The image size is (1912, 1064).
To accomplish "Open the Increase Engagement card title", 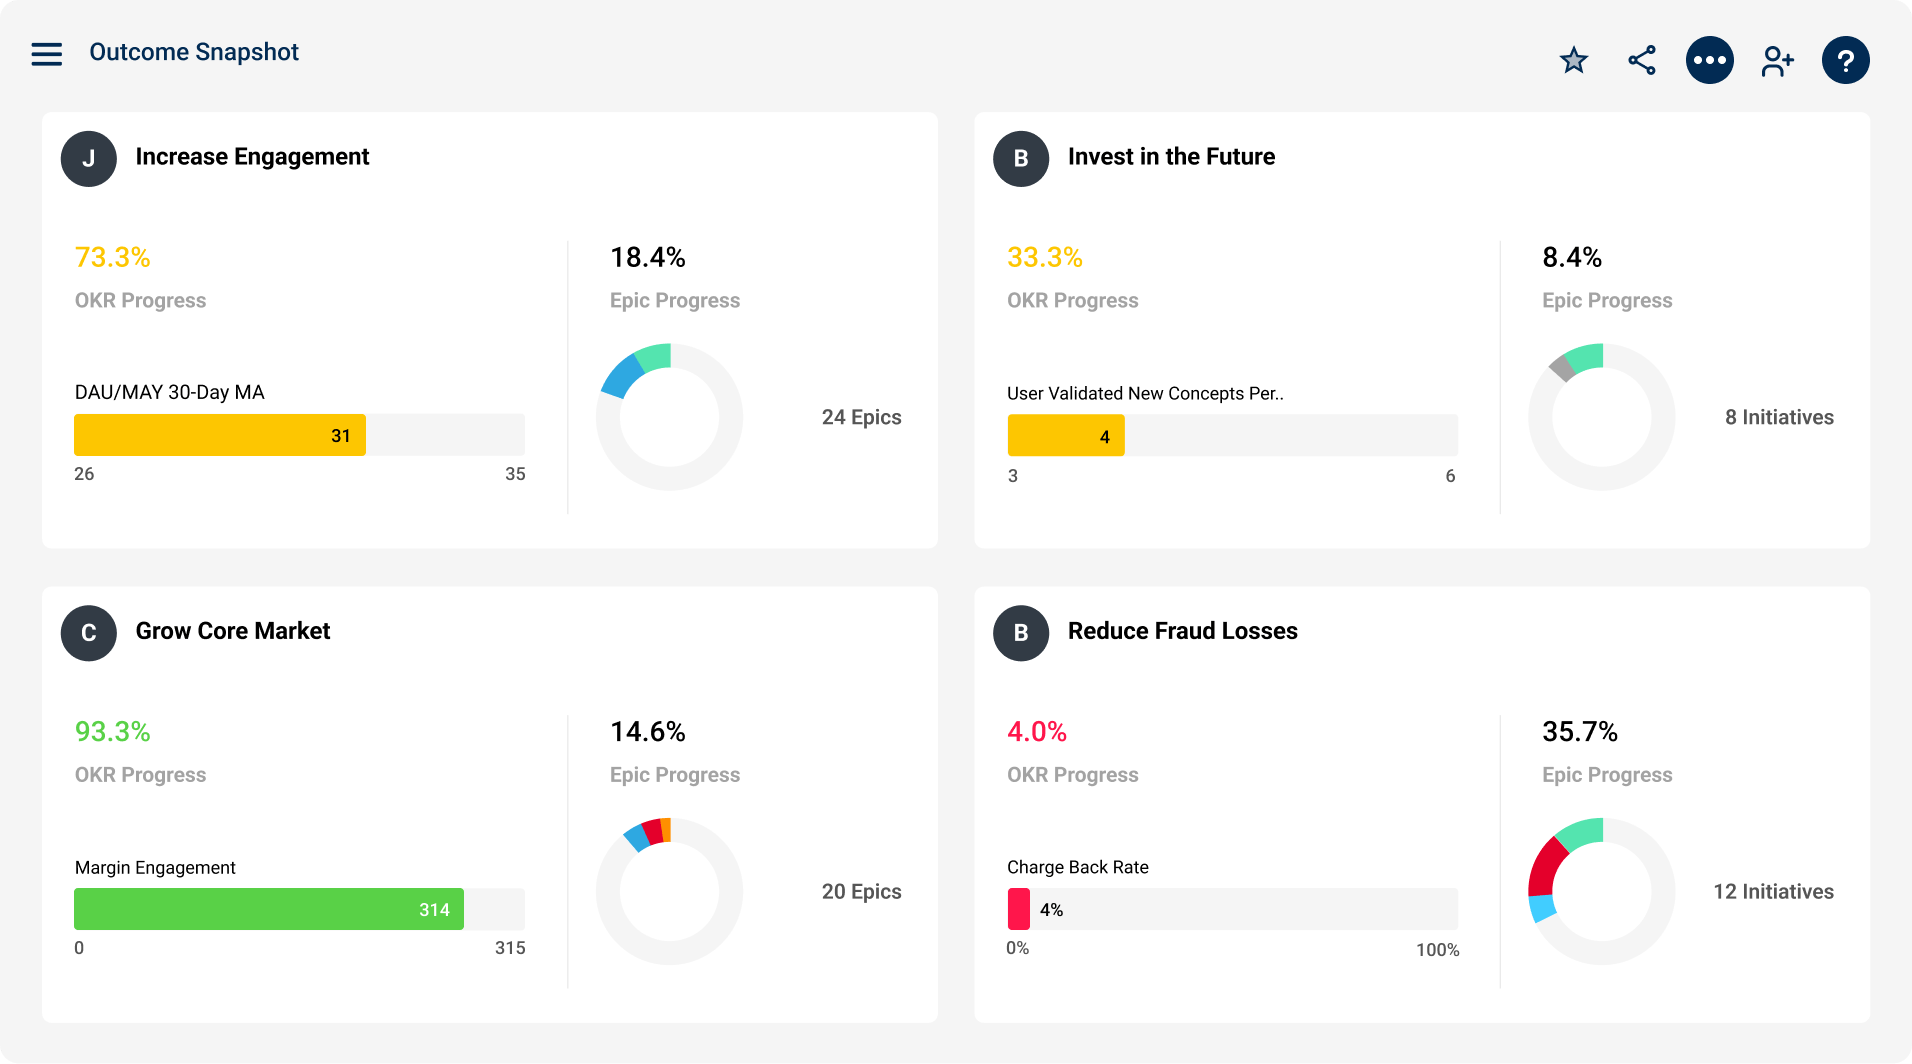I will (252, 157).
